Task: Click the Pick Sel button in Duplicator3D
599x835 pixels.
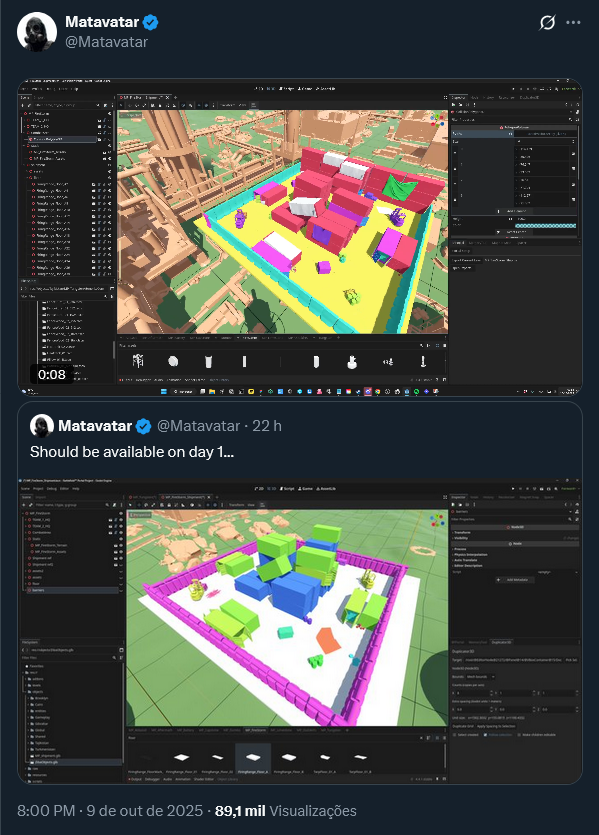Action: [571, 660]
